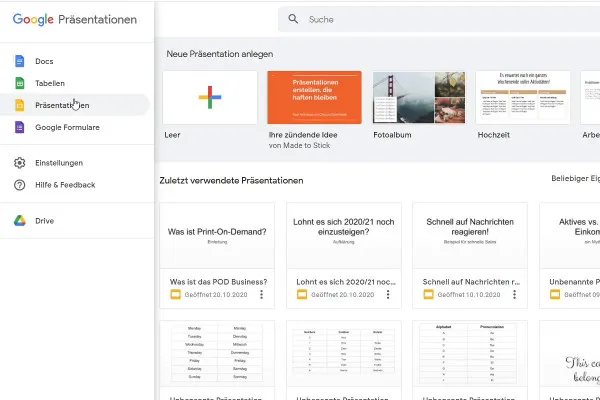Click the 'Neue Präsentation anlegen' heading
This screenshot has height=400, width=600.
click(x=220, y=54)
